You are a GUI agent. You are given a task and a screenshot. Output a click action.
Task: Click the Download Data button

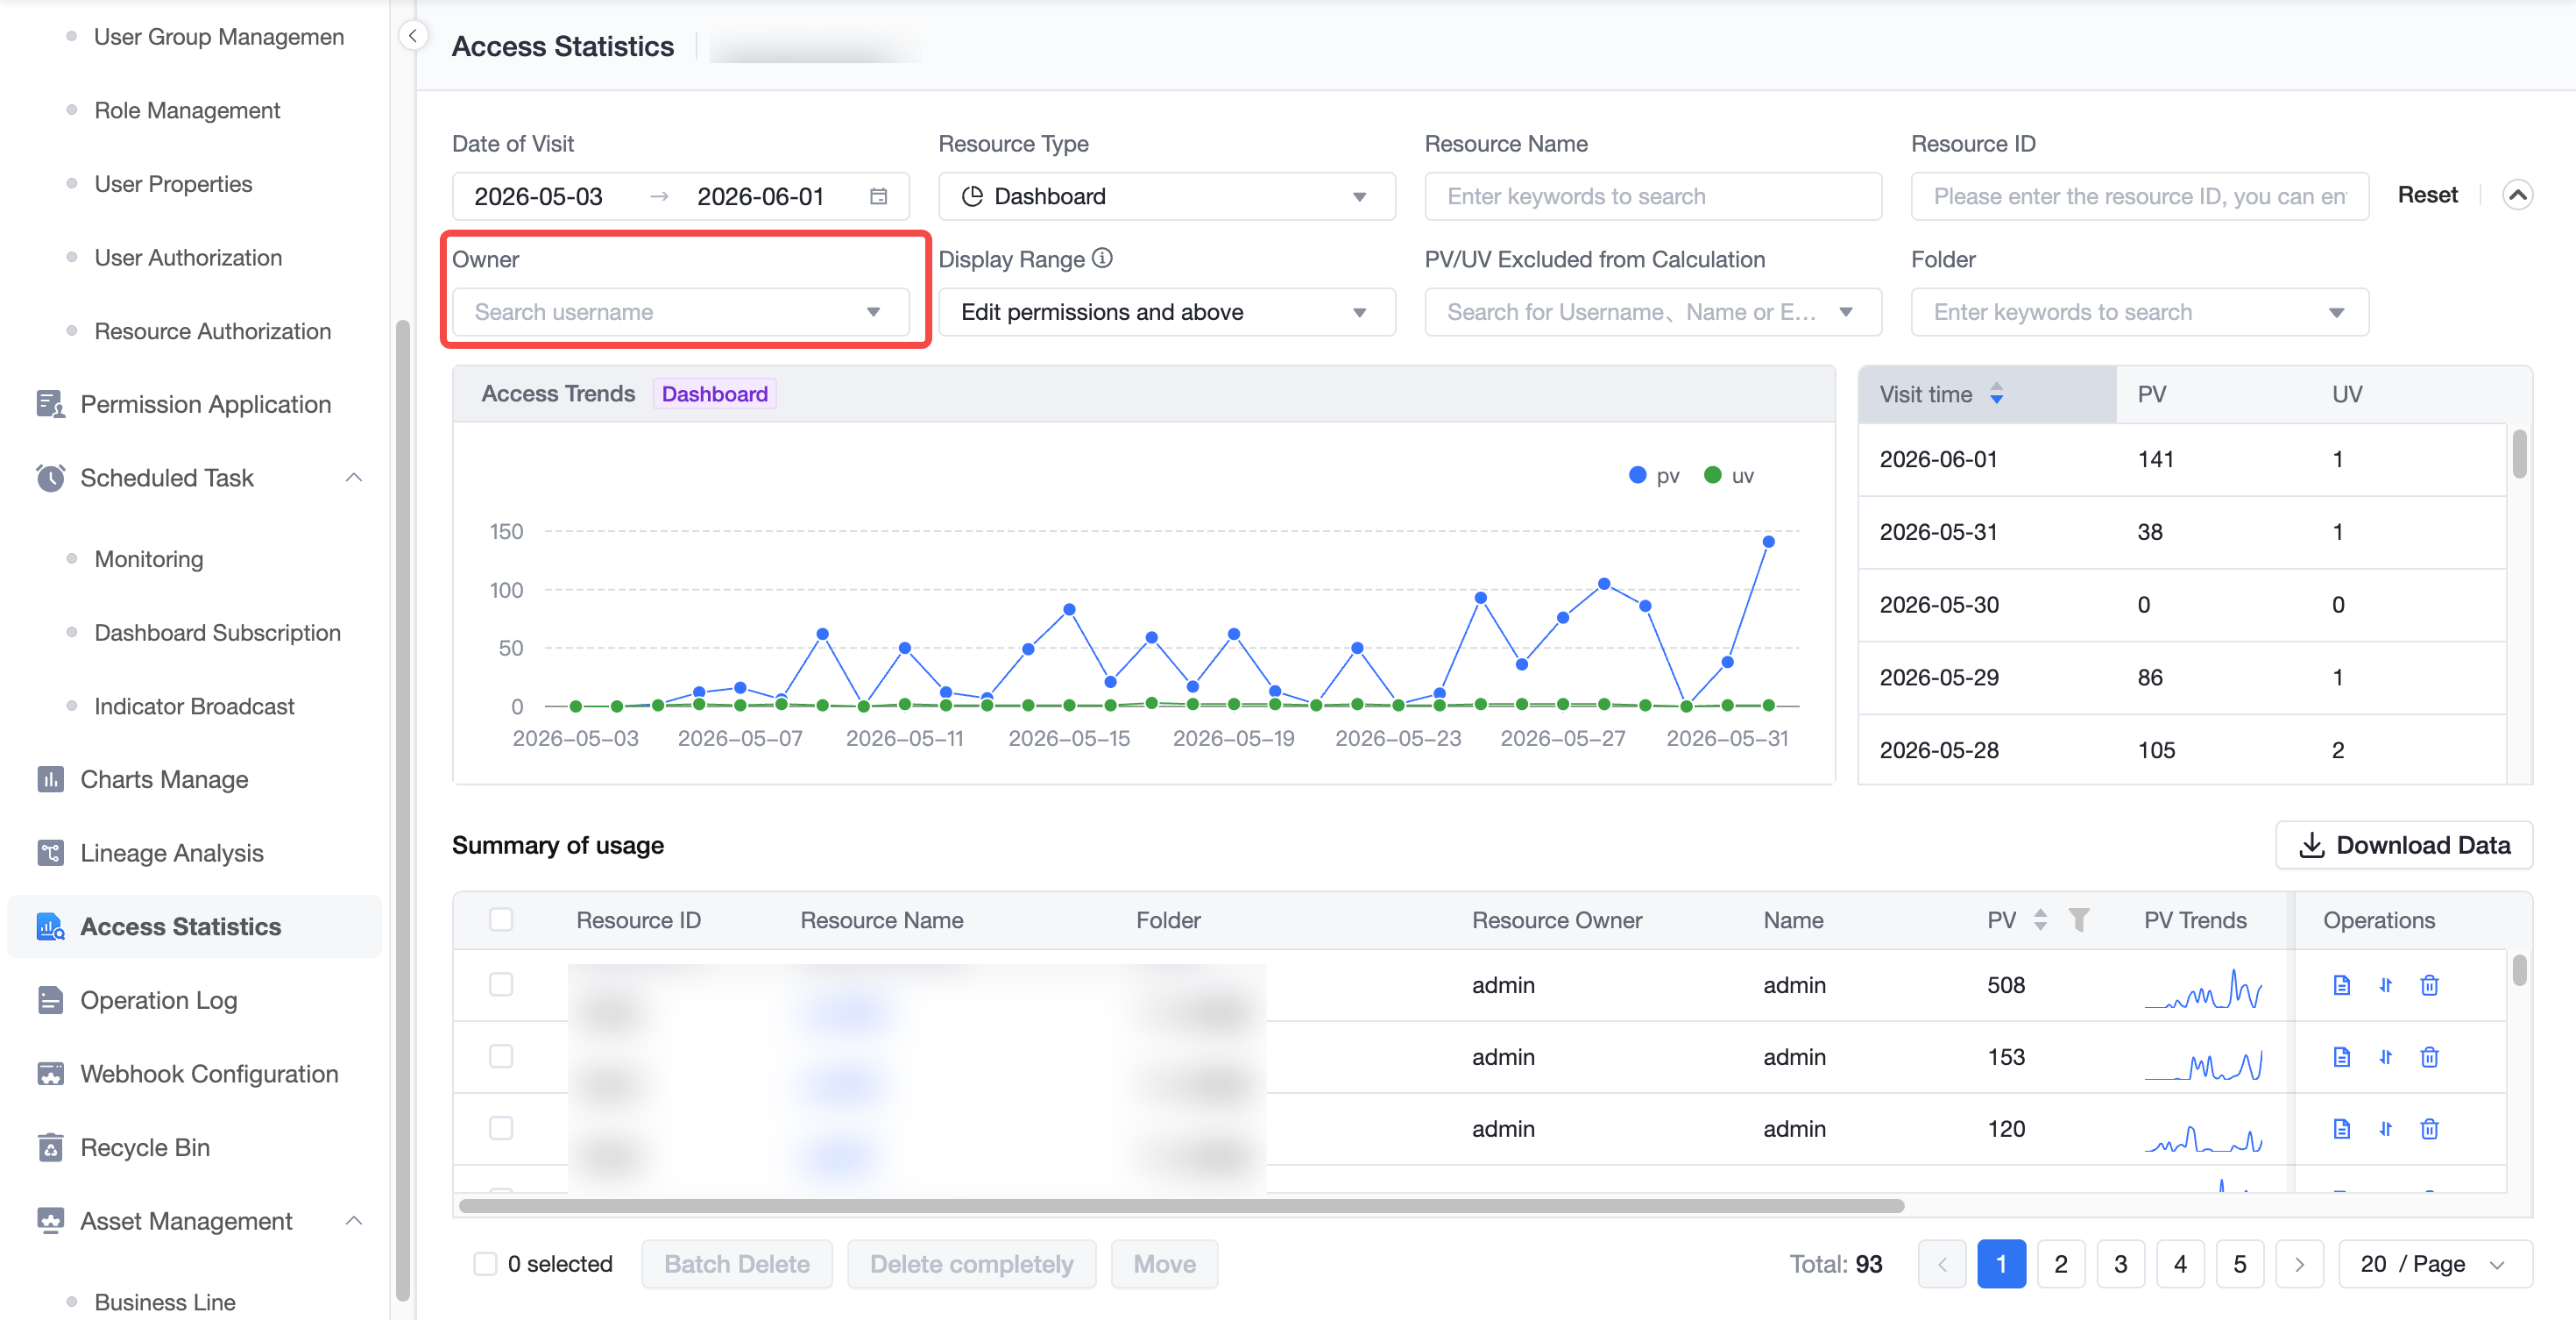coord(2403,845)
